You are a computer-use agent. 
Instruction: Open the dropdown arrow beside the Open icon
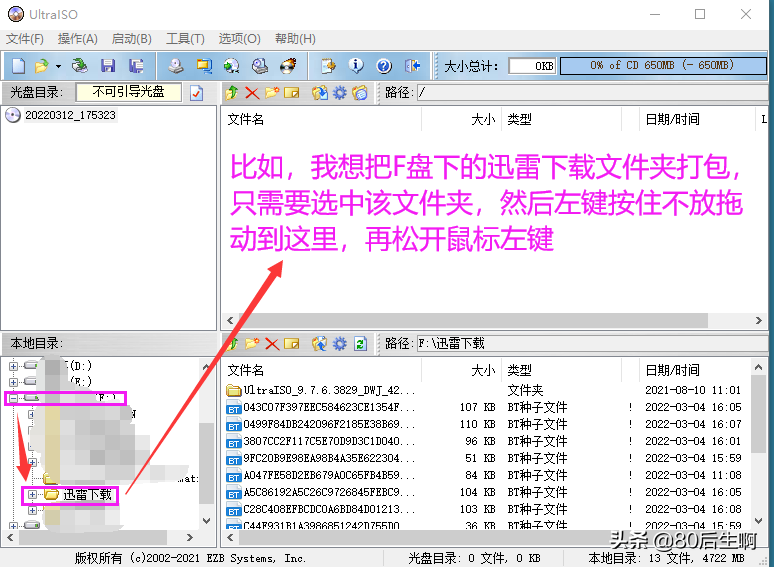pos(58,66)
